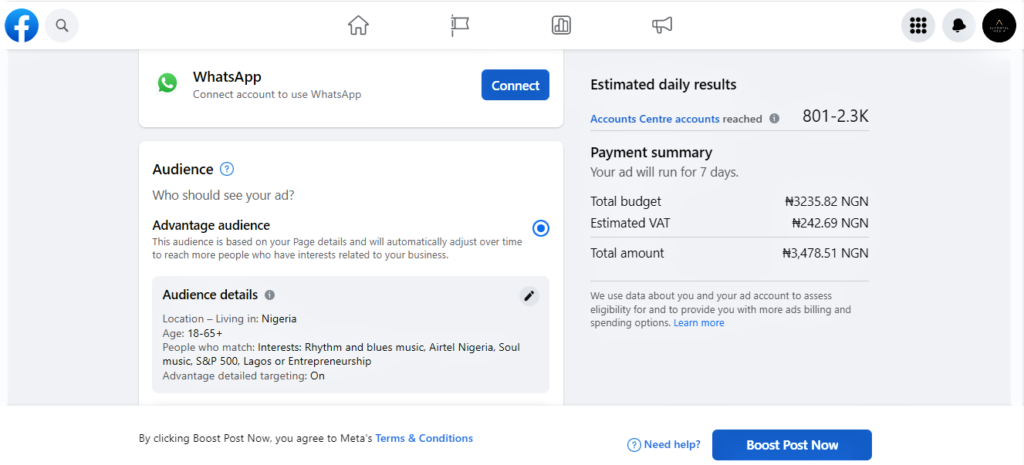Open Pages flag icon in top nav
The height and width of the screenshot is (465, 1024).
[460, 25]
